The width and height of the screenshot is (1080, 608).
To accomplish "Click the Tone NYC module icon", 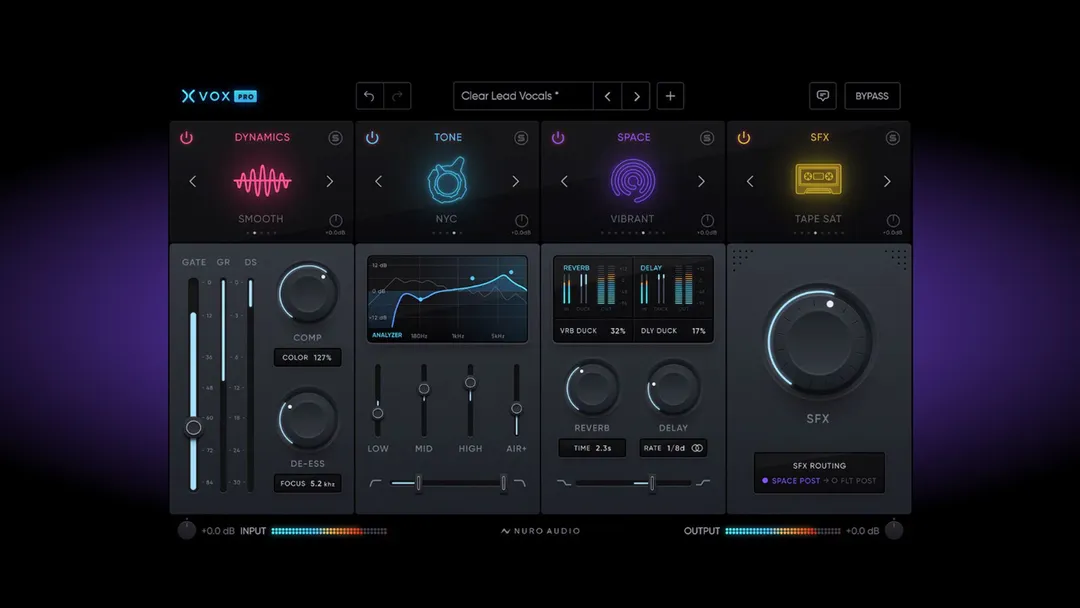I will (447, 181).
